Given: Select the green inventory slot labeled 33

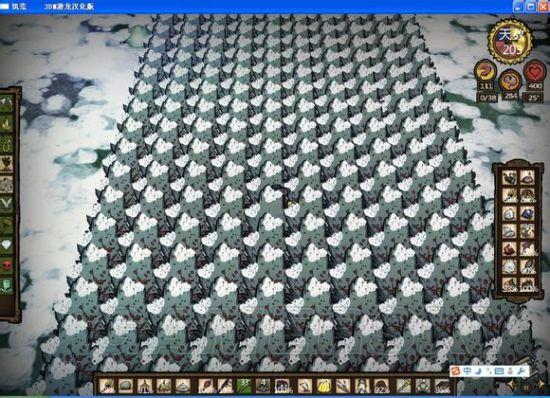Looking at the screenshot, I should pos(244,386).
